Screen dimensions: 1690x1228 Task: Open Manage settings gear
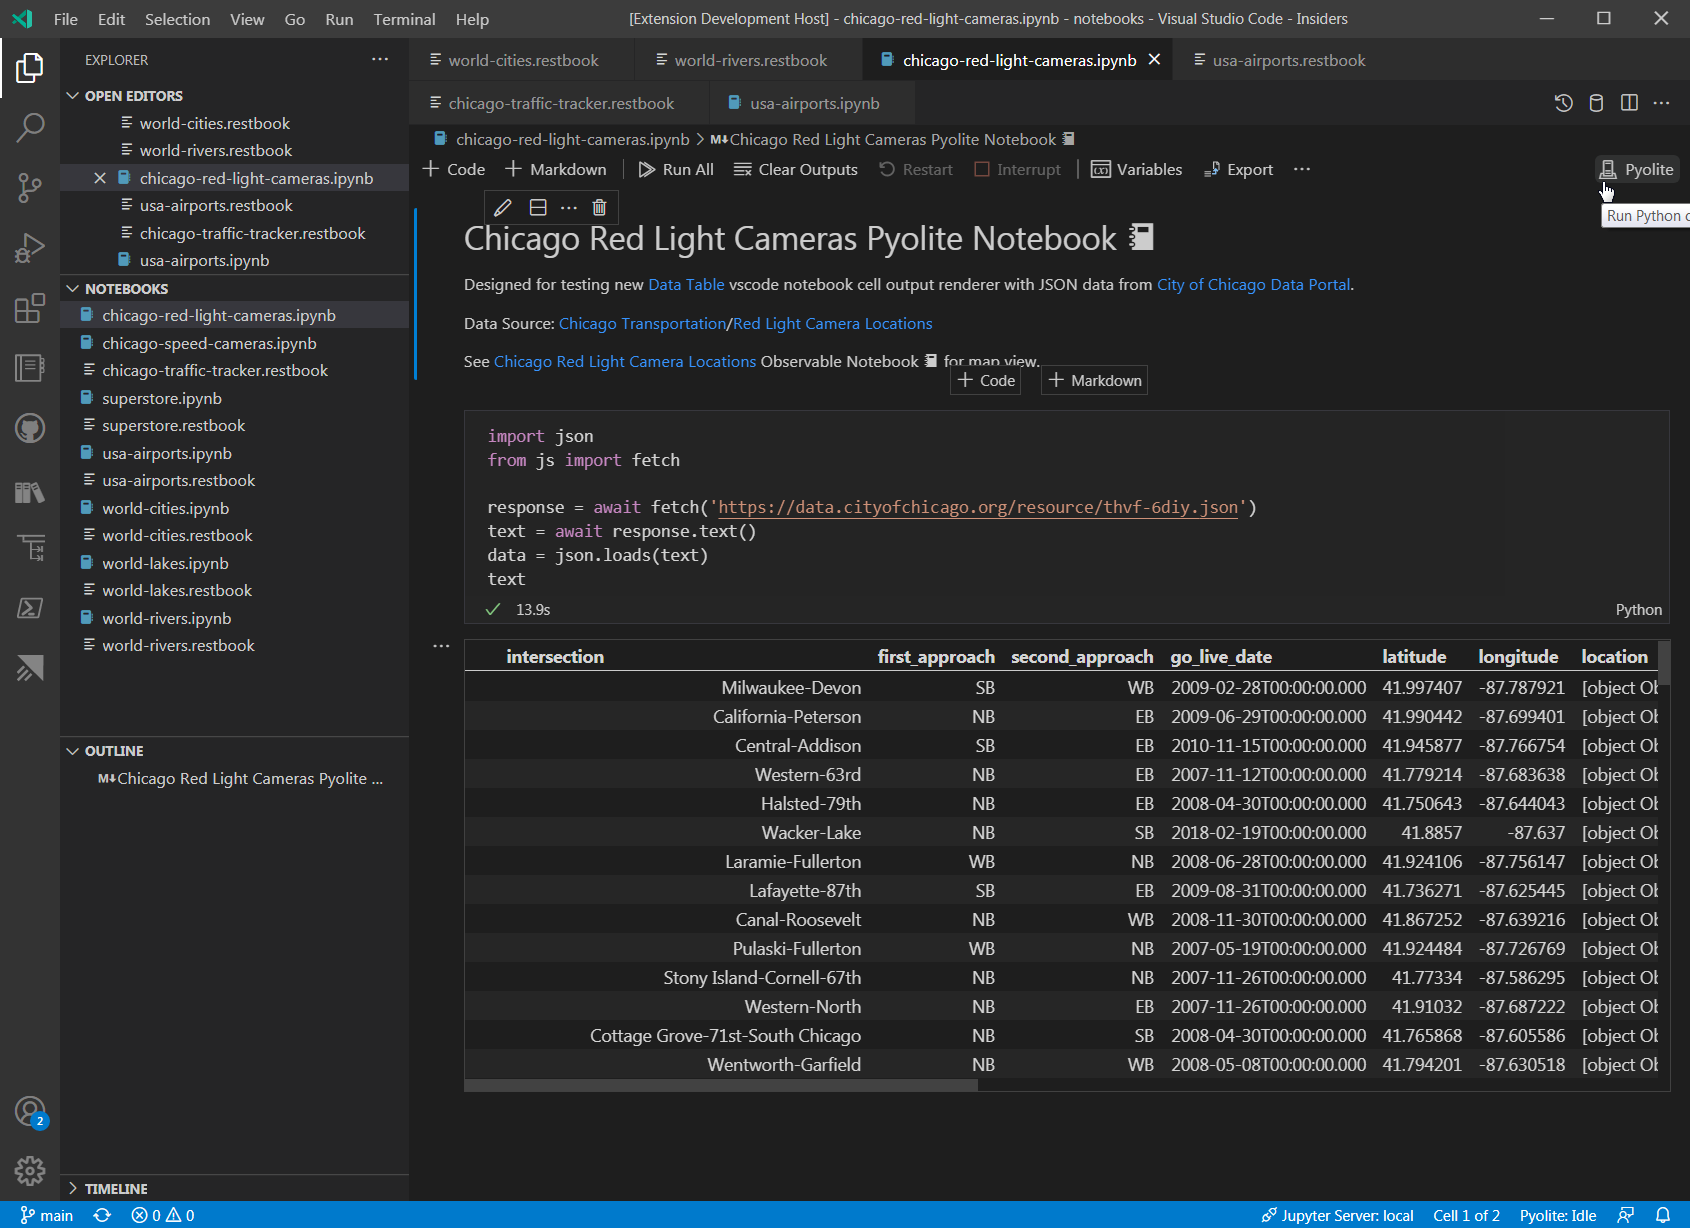[30, 1170]
